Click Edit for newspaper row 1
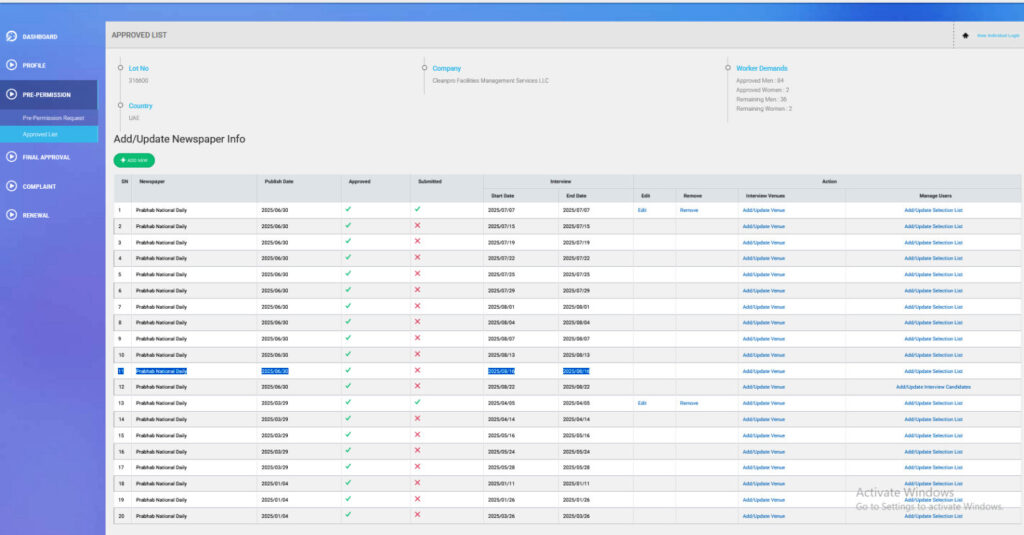 tap(643, 210)
